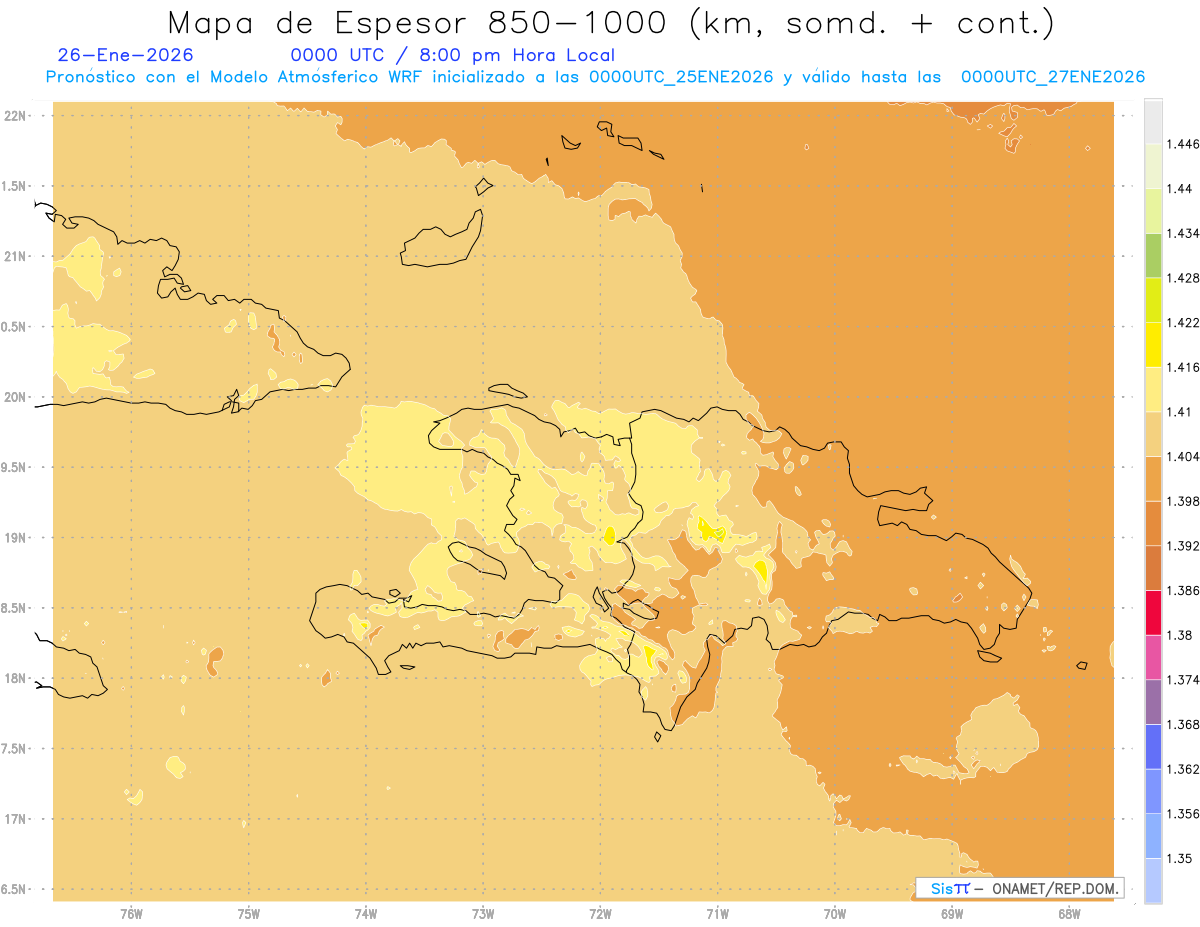The image size is (1200, 927).
Task: Click the colorbar value '1.404'
Action: [x=1182, y=457]
